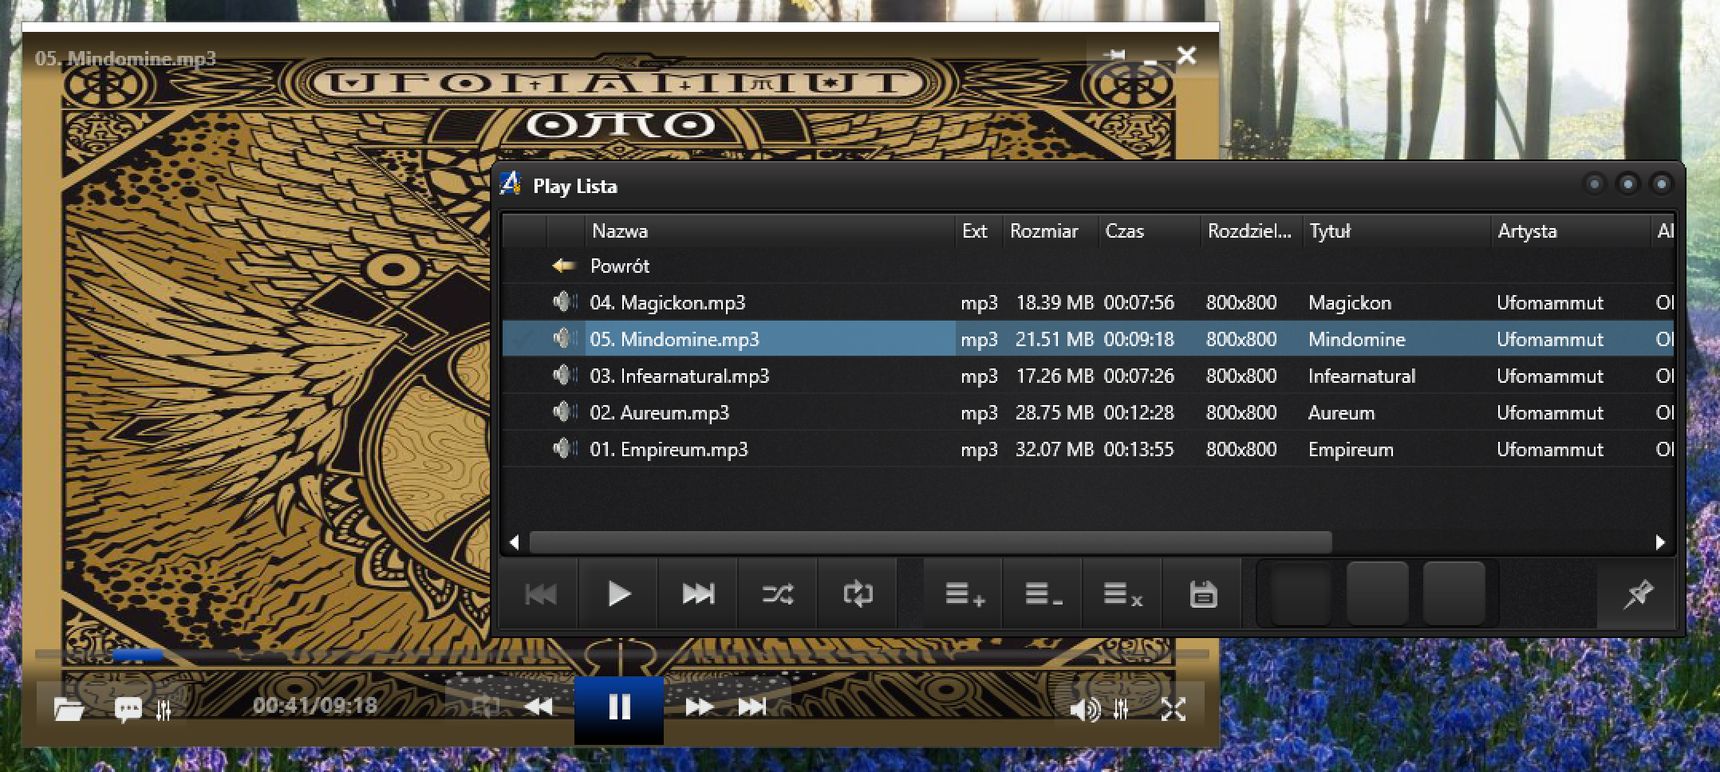Go to previous track in Play Lista toolbar
This screenshot has height=772, width=1720.
tap(540, 594)
